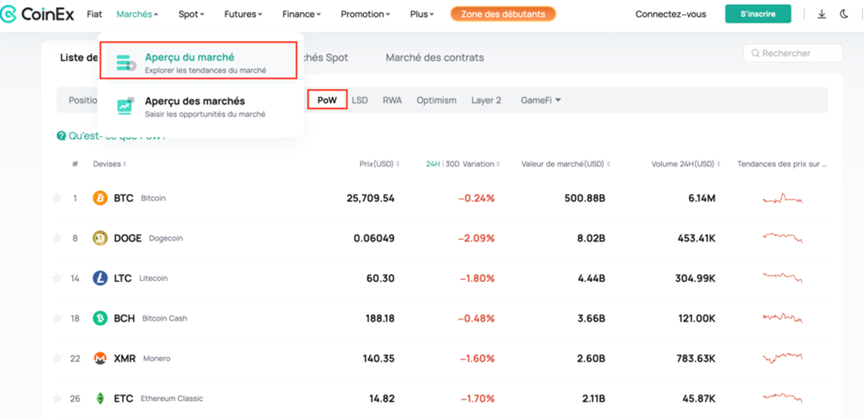Click the Monero coin icon
Viewport: 864px width, 419px height.
100,358
